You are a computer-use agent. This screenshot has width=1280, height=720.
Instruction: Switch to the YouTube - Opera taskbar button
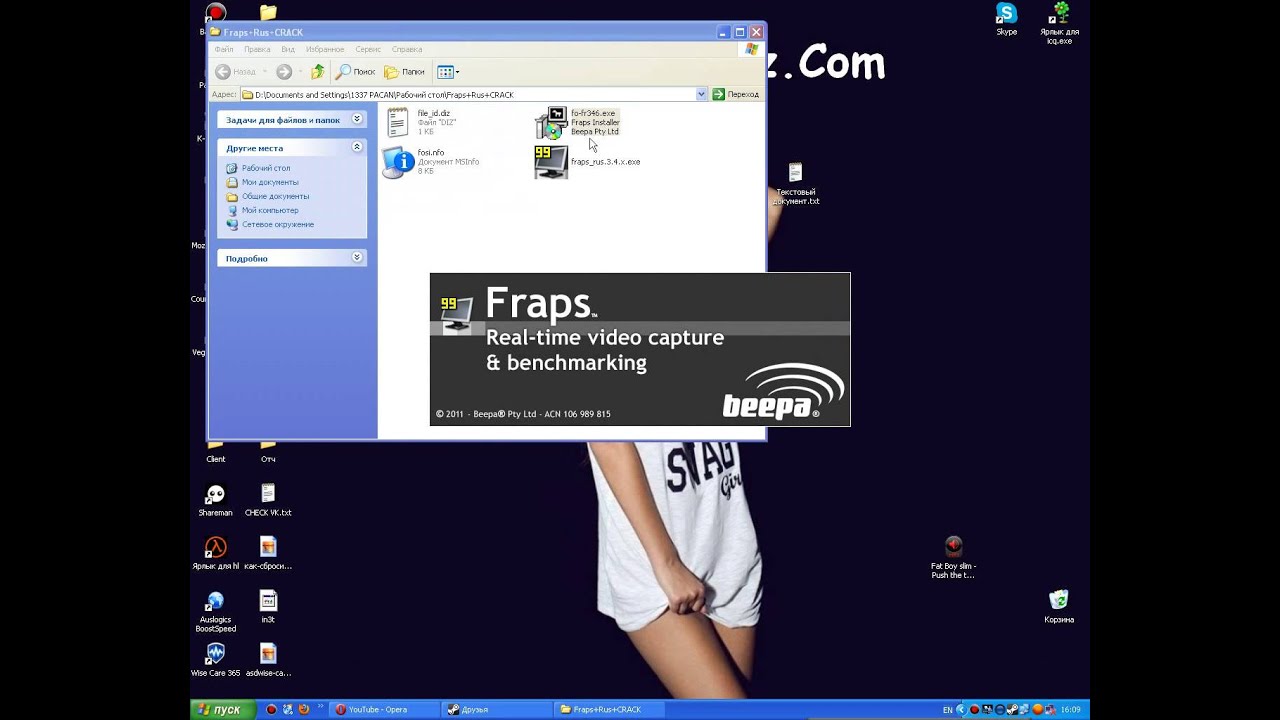click(384, 710)
